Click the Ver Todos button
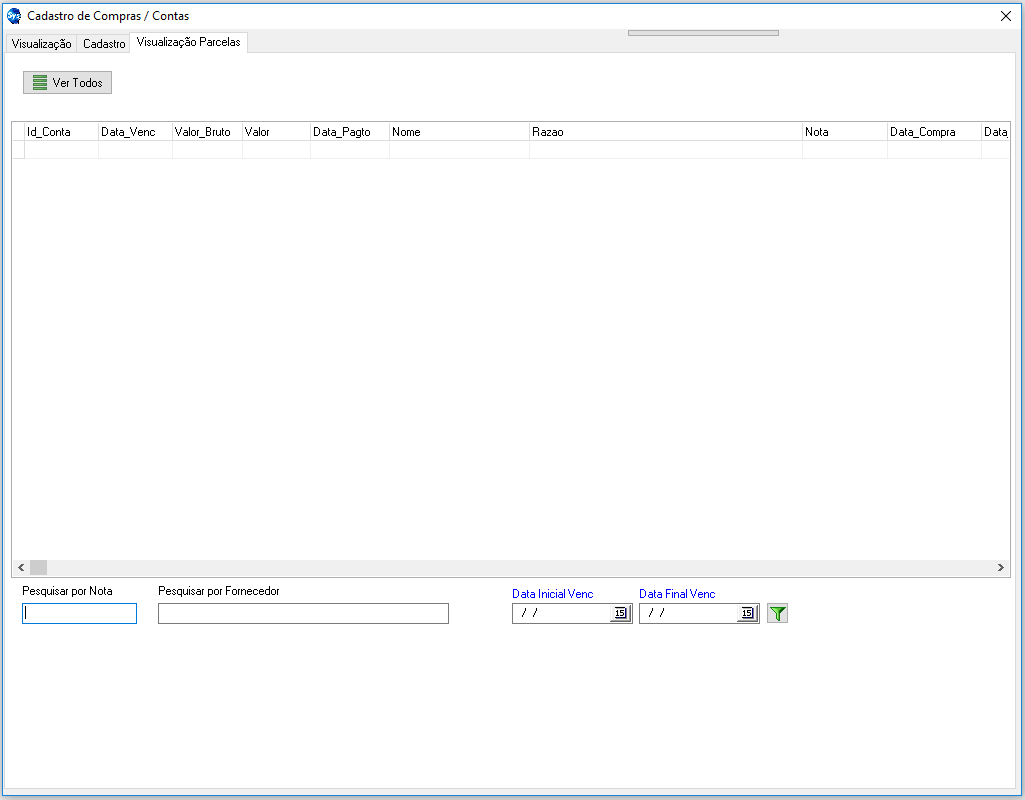 [68, 83]
